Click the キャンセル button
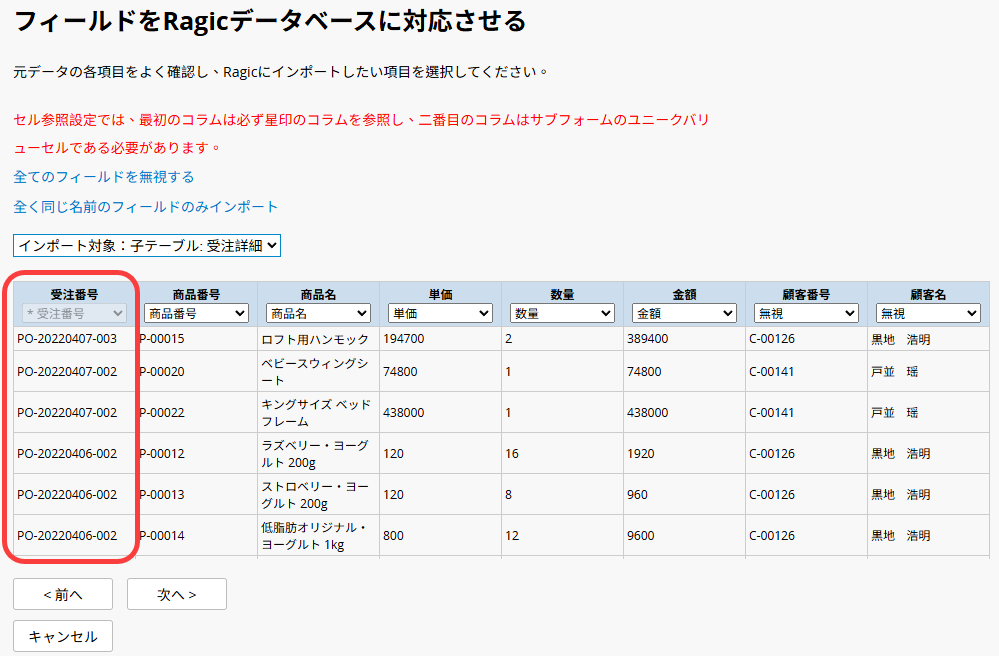 (63, 636)
